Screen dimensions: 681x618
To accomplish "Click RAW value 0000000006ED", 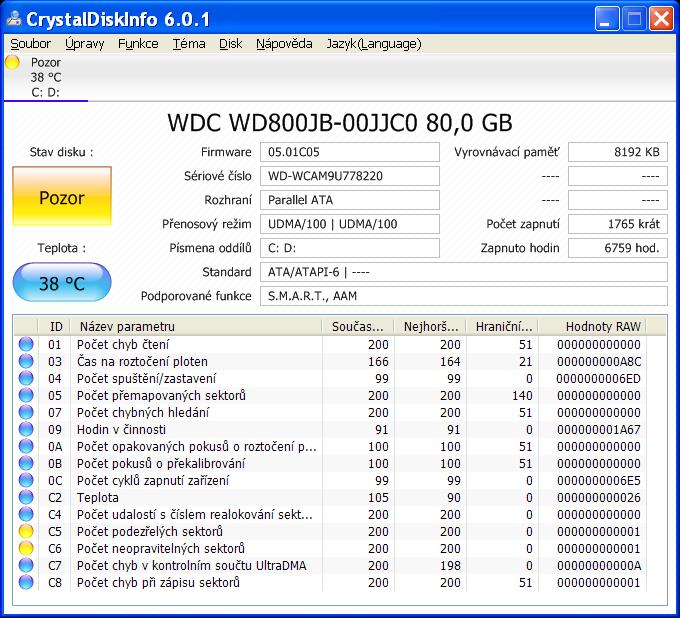I will (599, 378).
